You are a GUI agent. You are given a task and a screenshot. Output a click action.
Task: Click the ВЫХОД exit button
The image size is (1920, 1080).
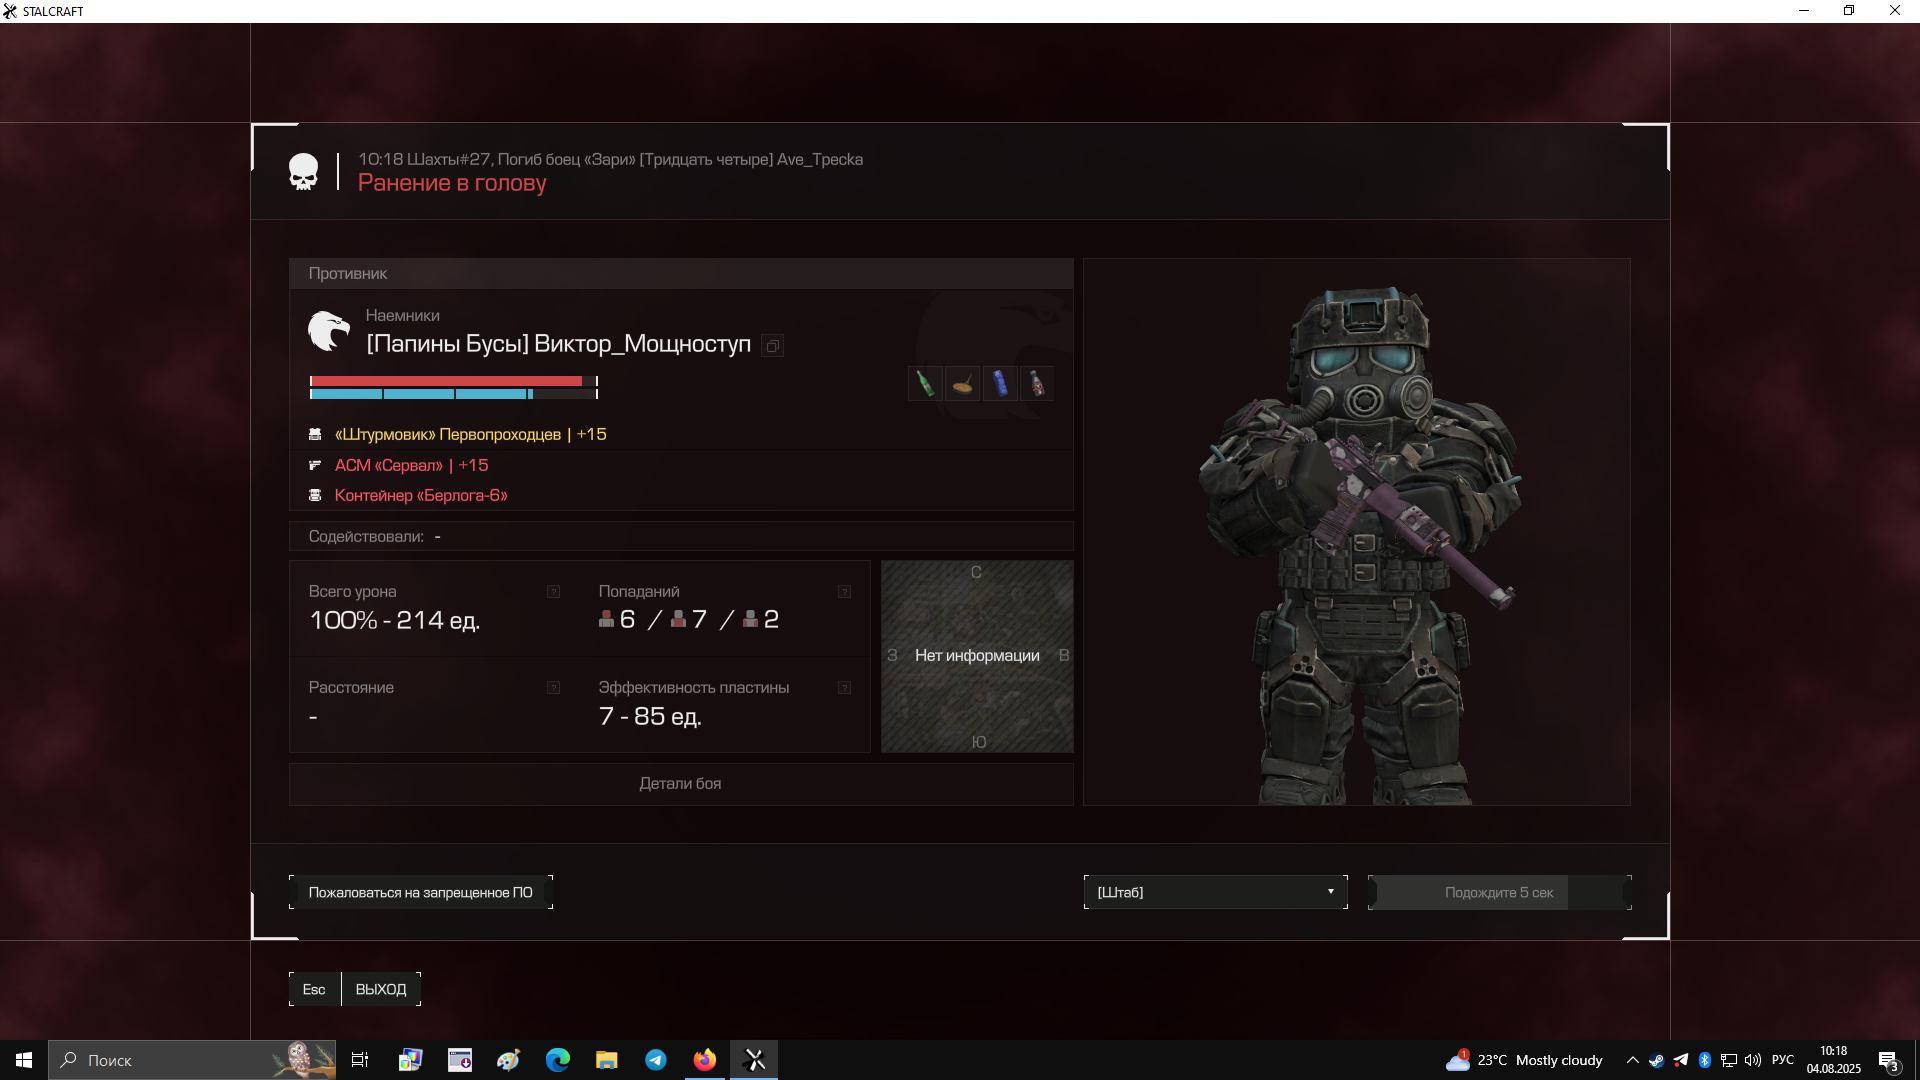click(x=381, y=989)
